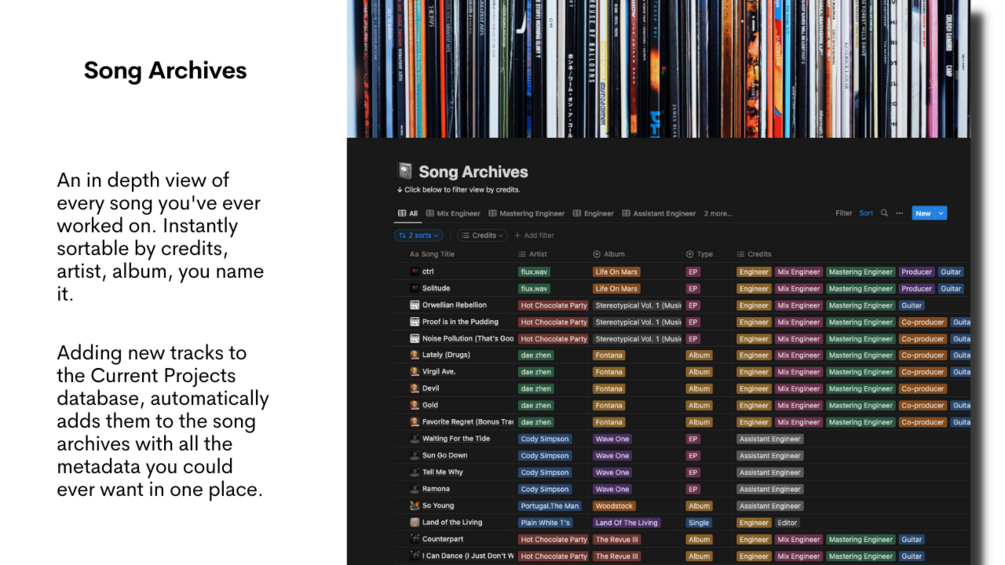Switch to the Mastering Engineer tab
Image resolution: width=1005 pixels, height=565 pixels.
click(x=526, y=213)
